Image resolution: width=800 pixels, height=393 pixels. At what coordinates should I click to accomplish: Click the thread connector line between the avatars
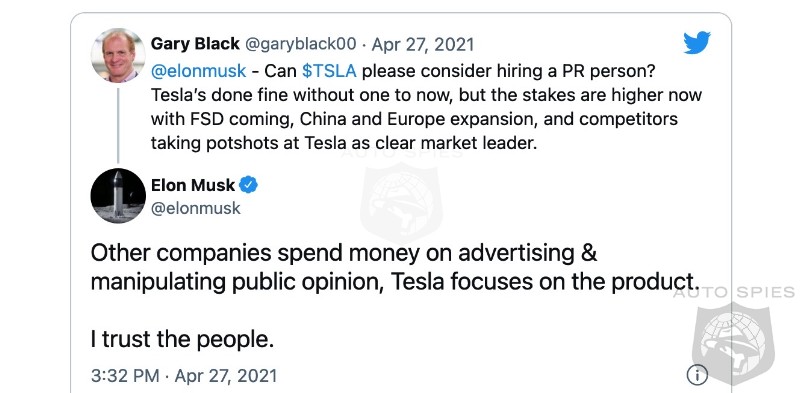(x=118, y=126)
